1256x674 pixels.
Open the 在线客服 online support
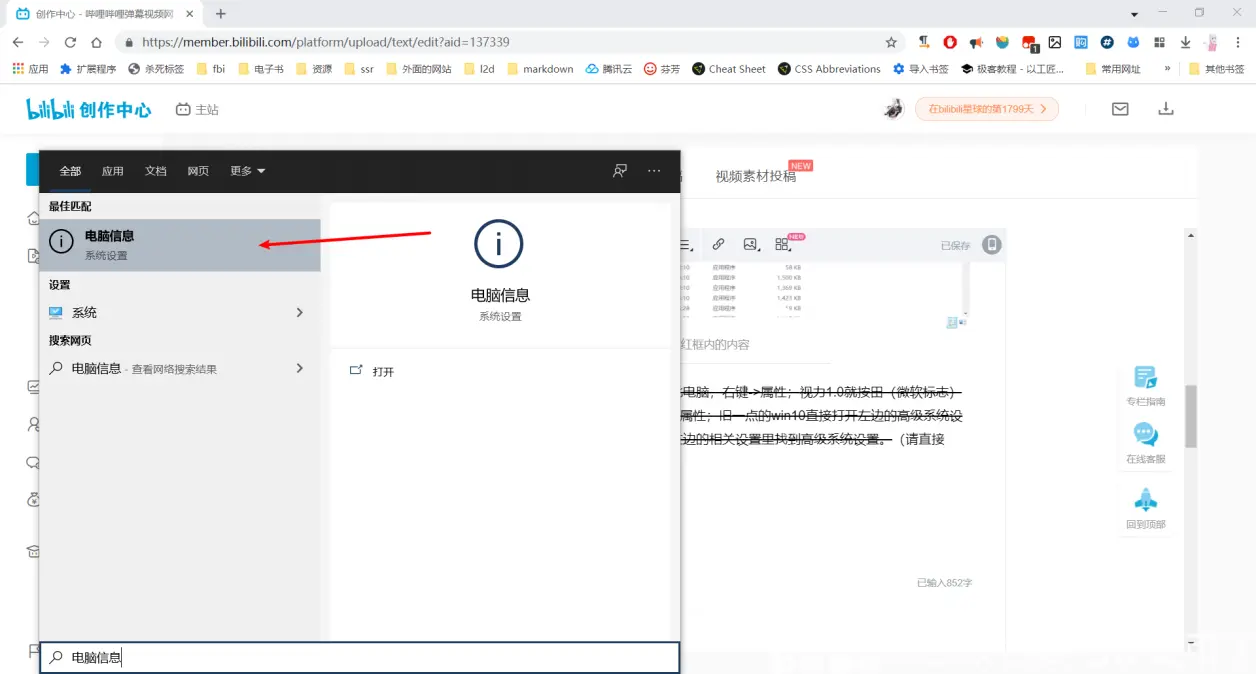click(x=1146, y=443)
